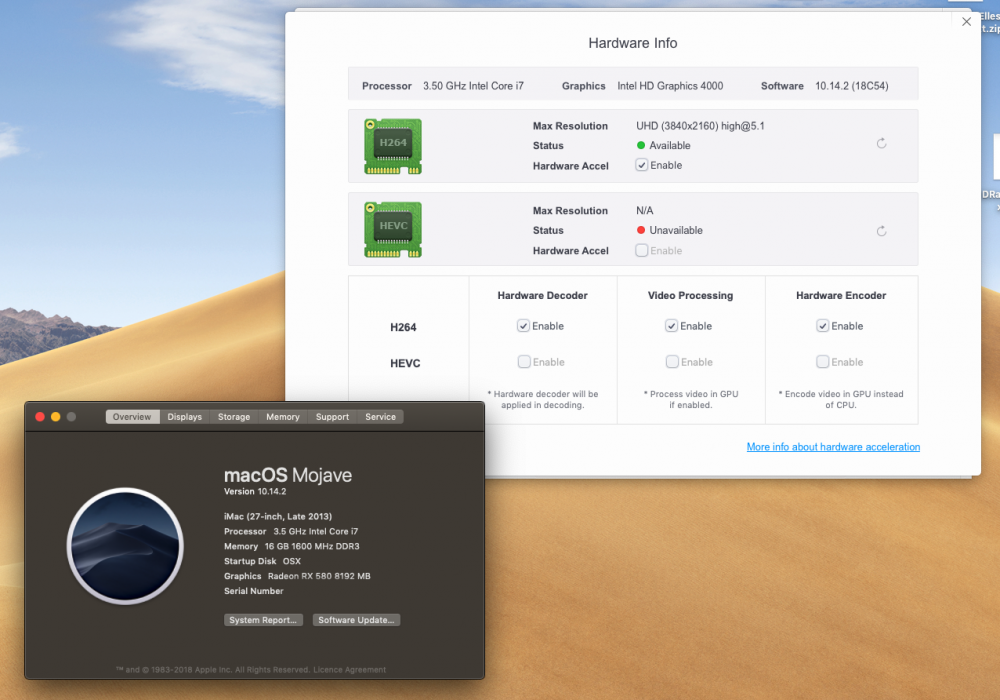
Task: Click the 16 GB 1600 MHz DDR3 text
Action: [x=312, y=546]
